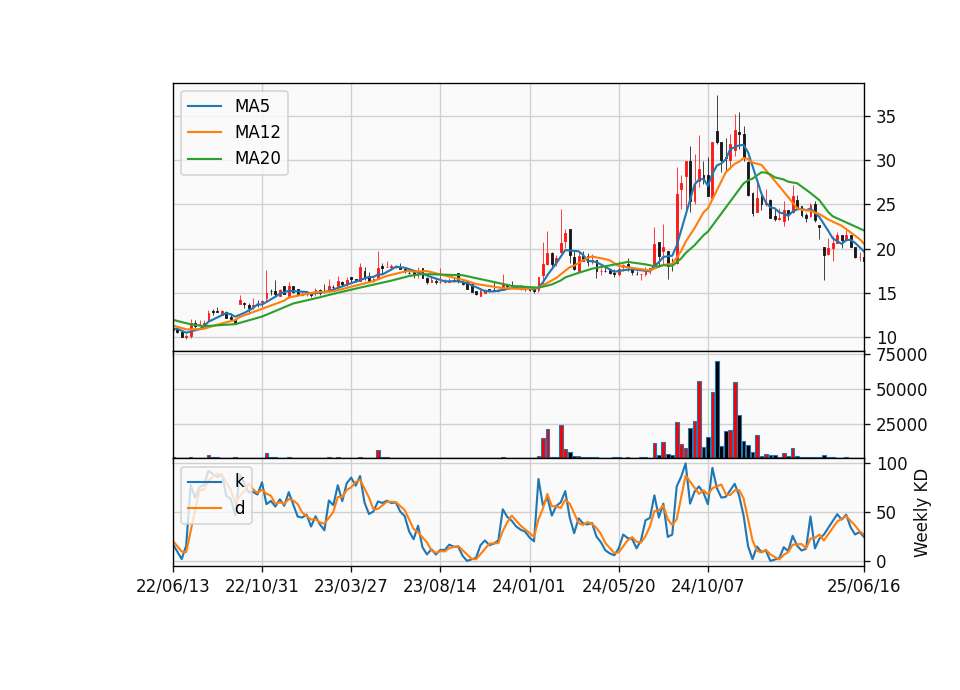Viewport: 960px width, 690px height.
Task: Click the price axis value 30
Action: 885,161
